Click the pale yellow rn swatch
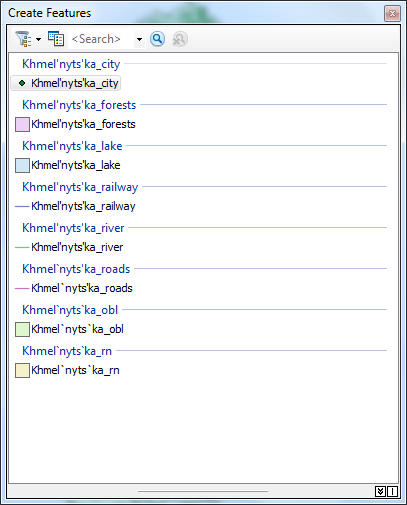This screenshot has height=505, width=407. click(x=22, y=371)
